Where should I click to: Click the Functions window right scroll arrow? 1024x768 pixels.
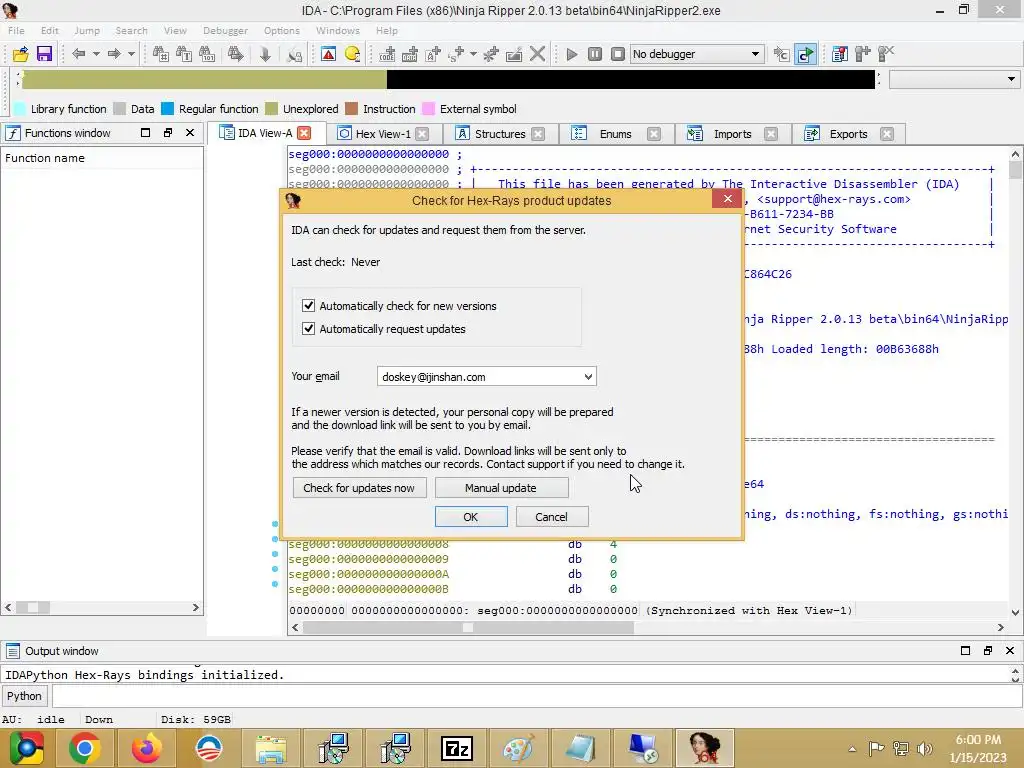coord(195,607)
